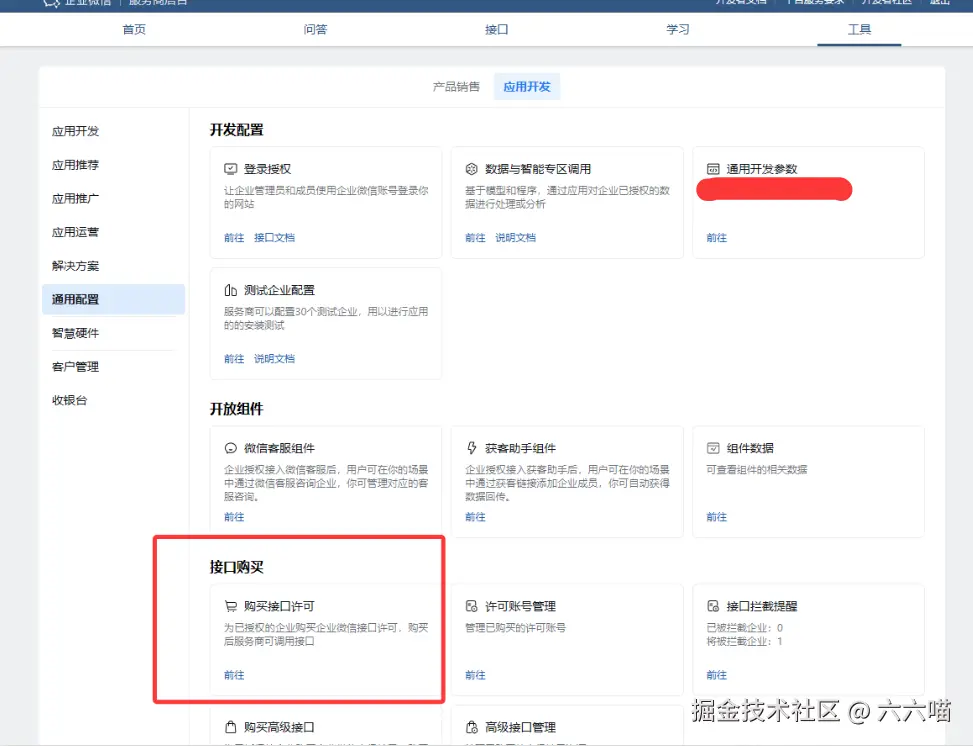
Task: Select 解决方案 in the left sidebar
Action: click(75, 266)
